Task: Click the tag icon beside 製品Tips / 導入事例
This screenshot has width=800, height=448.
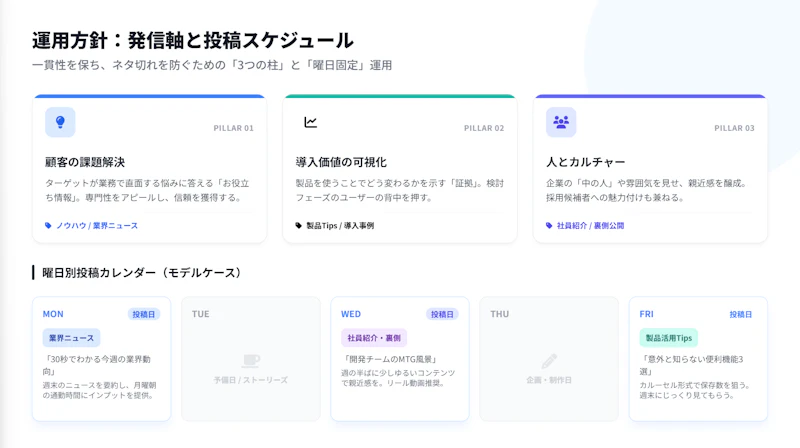Action: 299,226
